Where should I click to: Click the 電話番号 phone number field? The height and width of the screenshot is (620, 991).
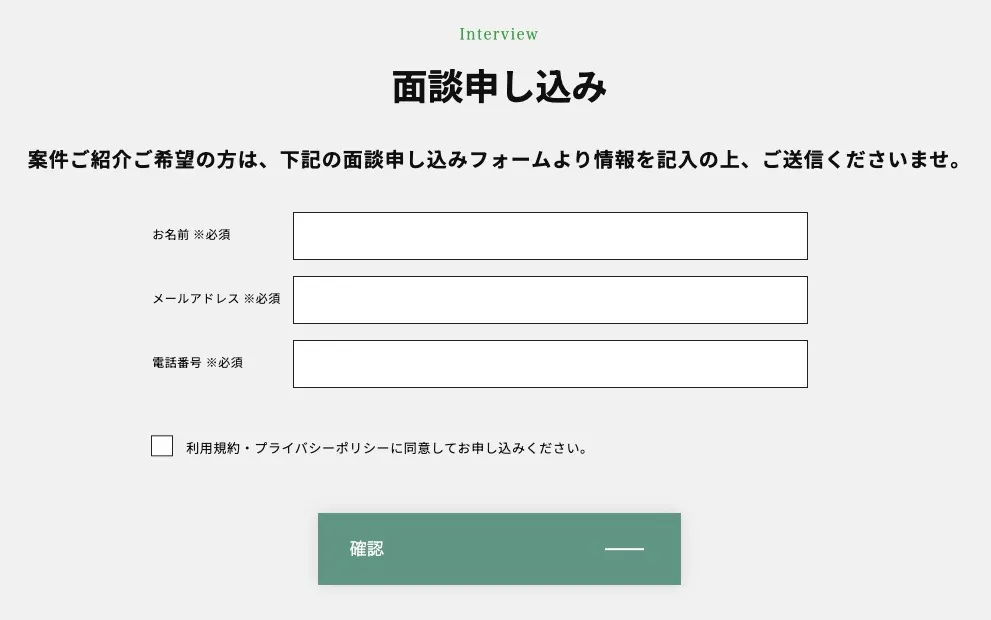pyautogui.click(x=550, y=363)
